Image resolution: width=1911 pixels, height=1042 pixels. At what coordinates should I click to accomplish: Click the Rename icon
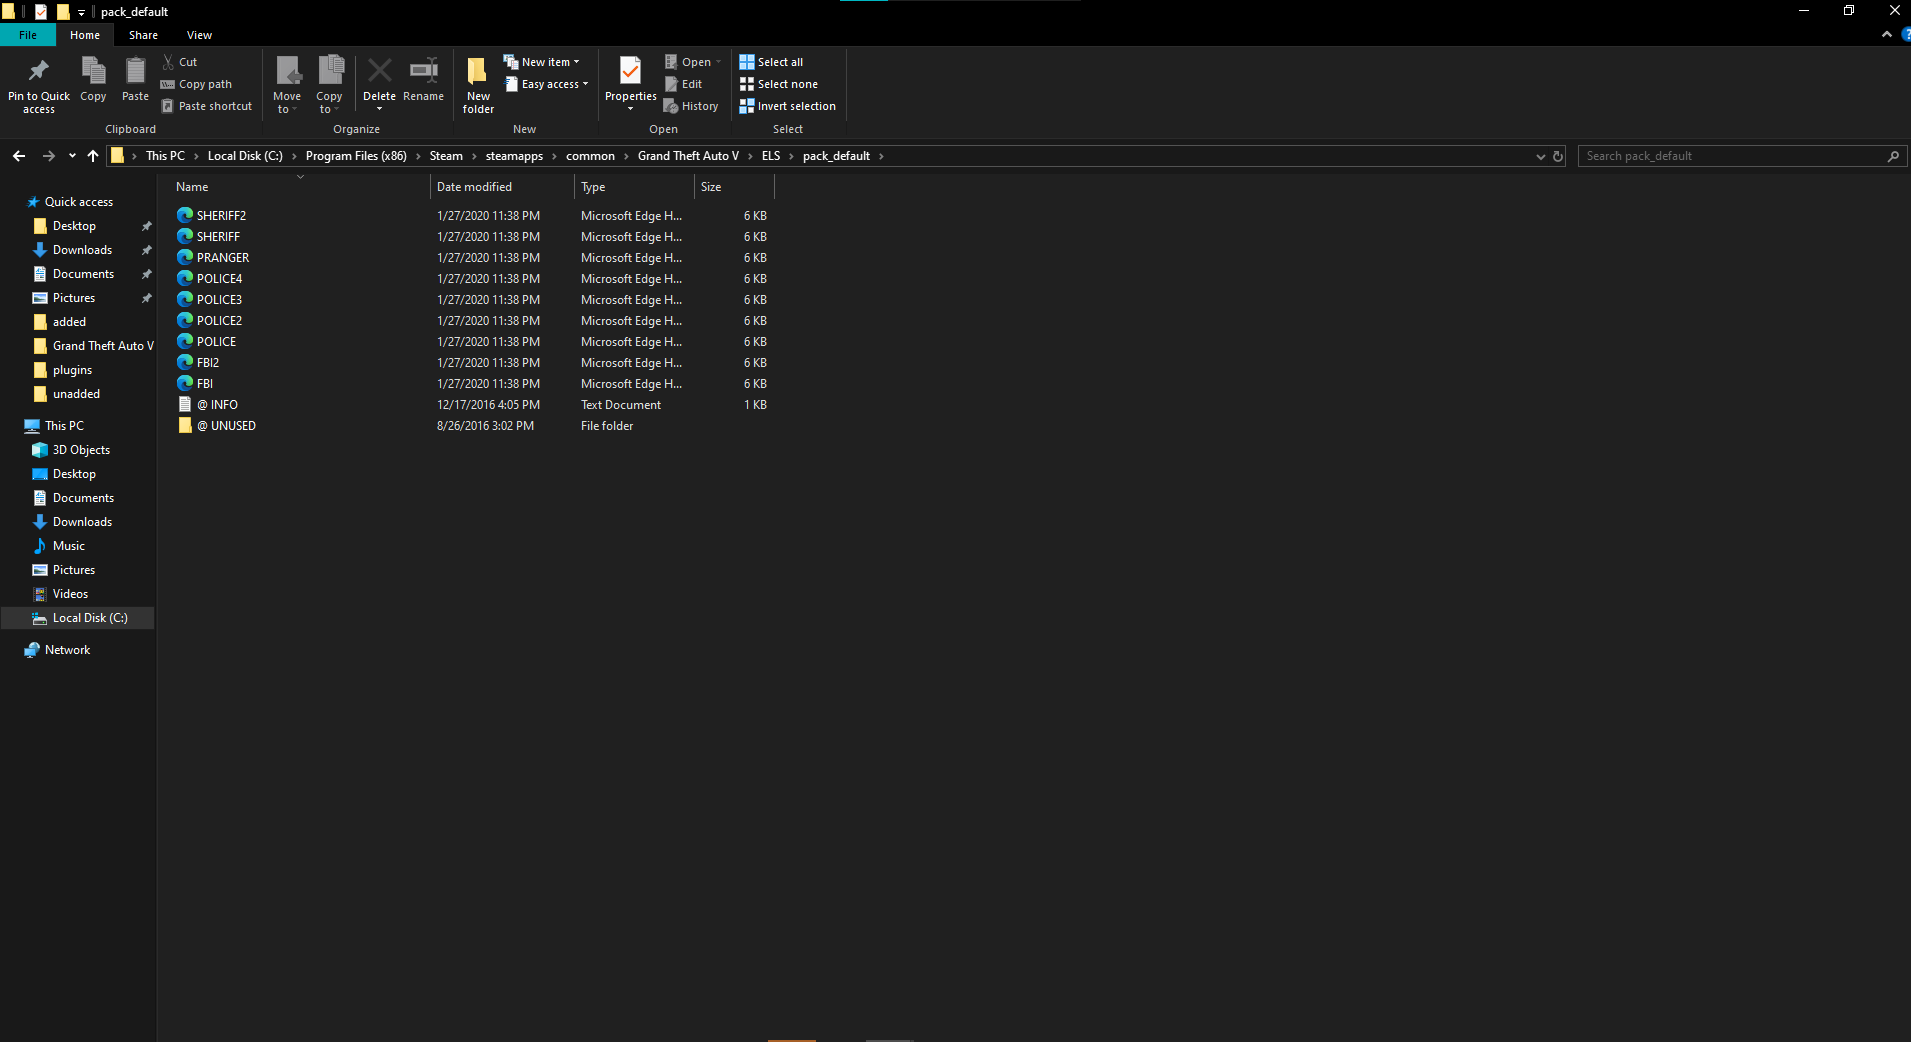pyautogui.click(x=423, y=71)
